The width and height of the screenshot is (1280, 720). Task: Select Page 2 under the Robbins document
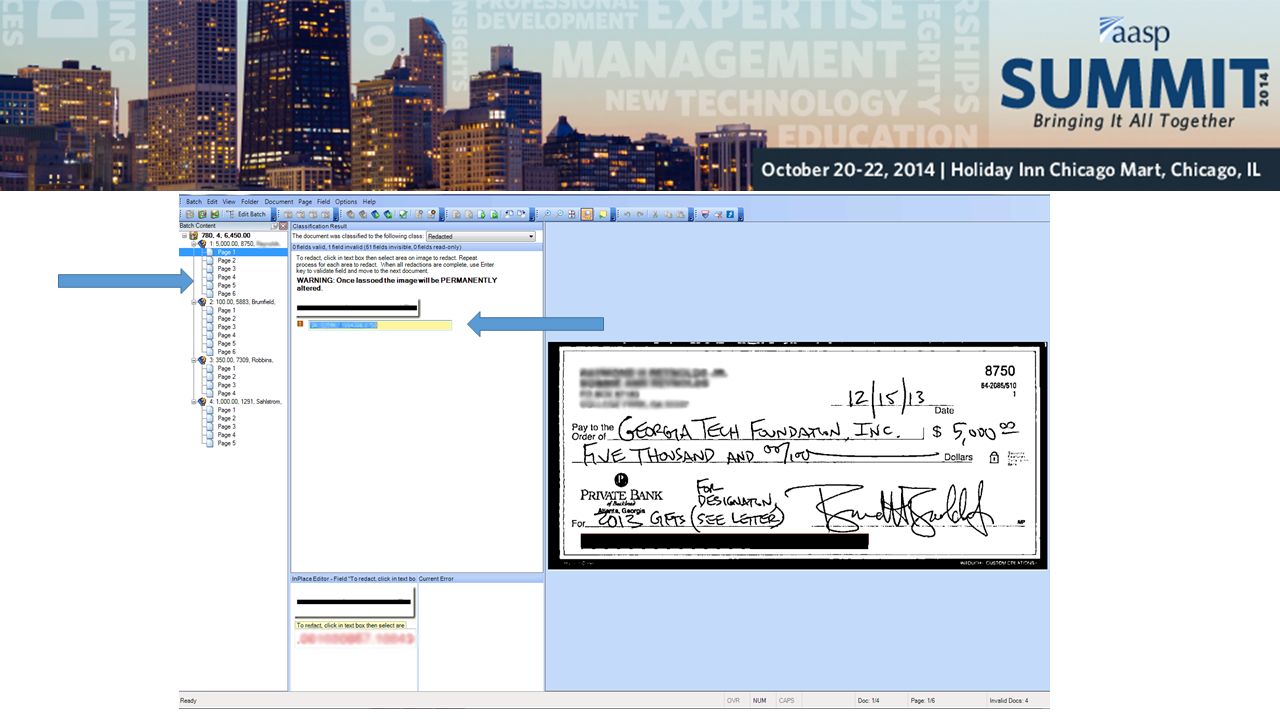(x=226, y=376)
